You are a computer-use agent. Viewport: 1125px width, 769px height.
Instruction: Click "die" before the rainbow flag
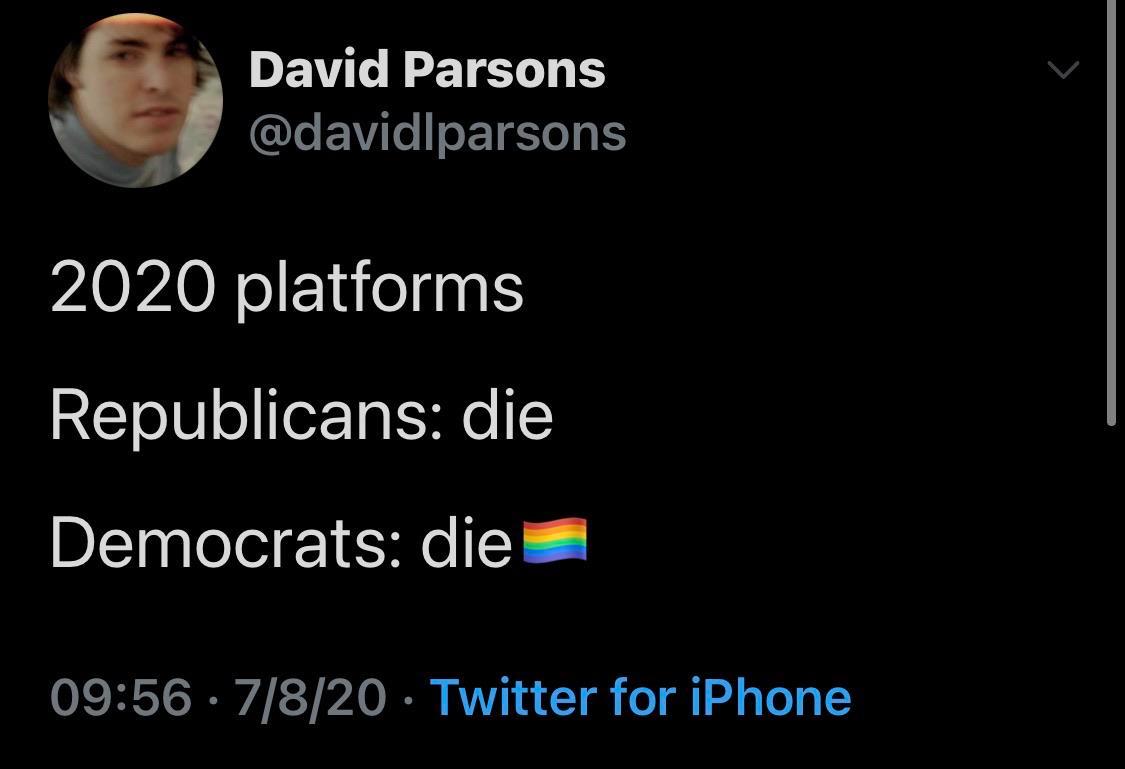pyautogui.click(x=466, y=543)
